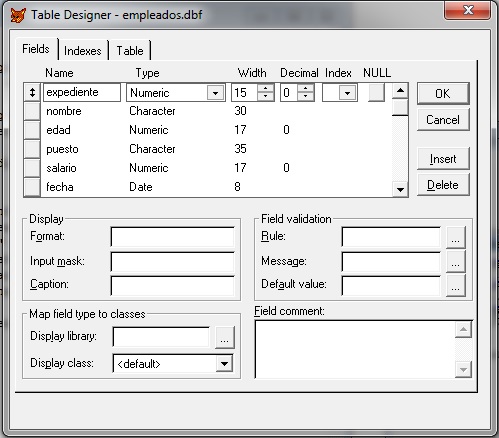Image resolution: width=499 pixels, height=438 pixels.
Task: Increase the Width spinner value
Action: click(266, 88)
